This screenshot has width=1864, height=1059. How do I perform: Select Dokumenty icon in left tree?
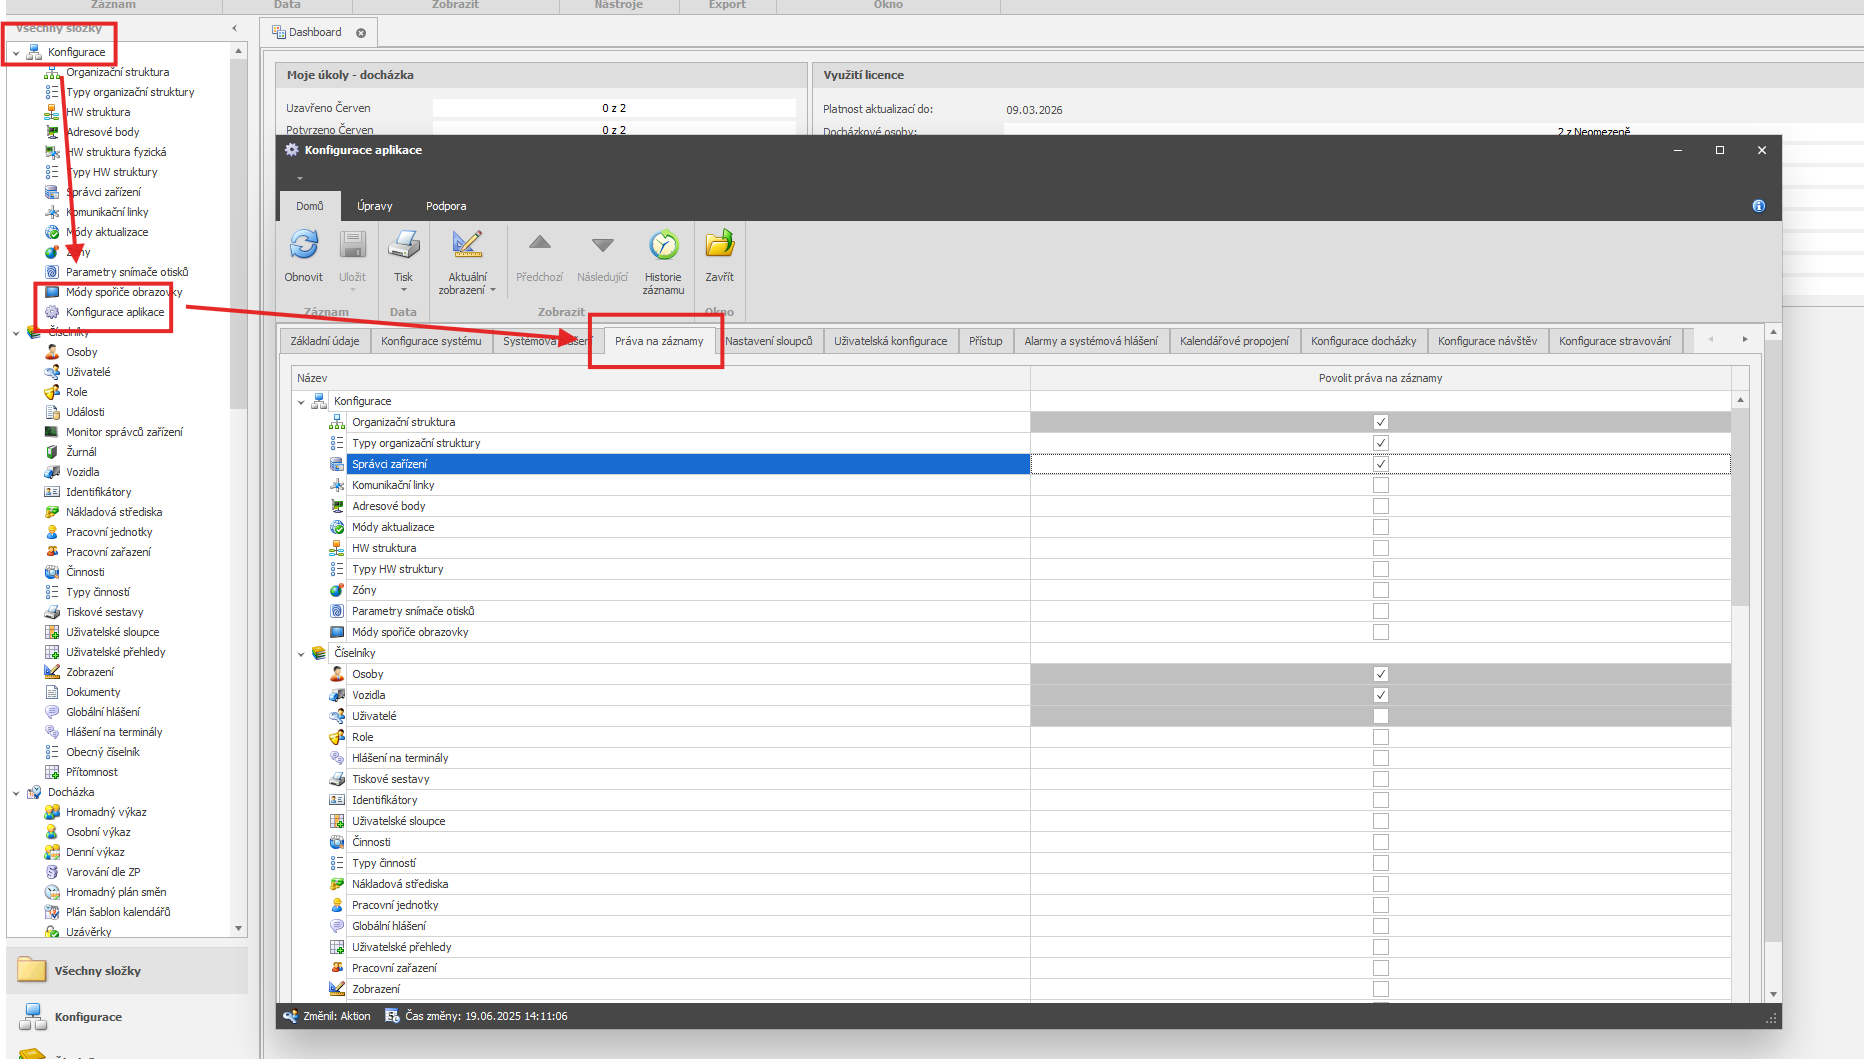52,692
